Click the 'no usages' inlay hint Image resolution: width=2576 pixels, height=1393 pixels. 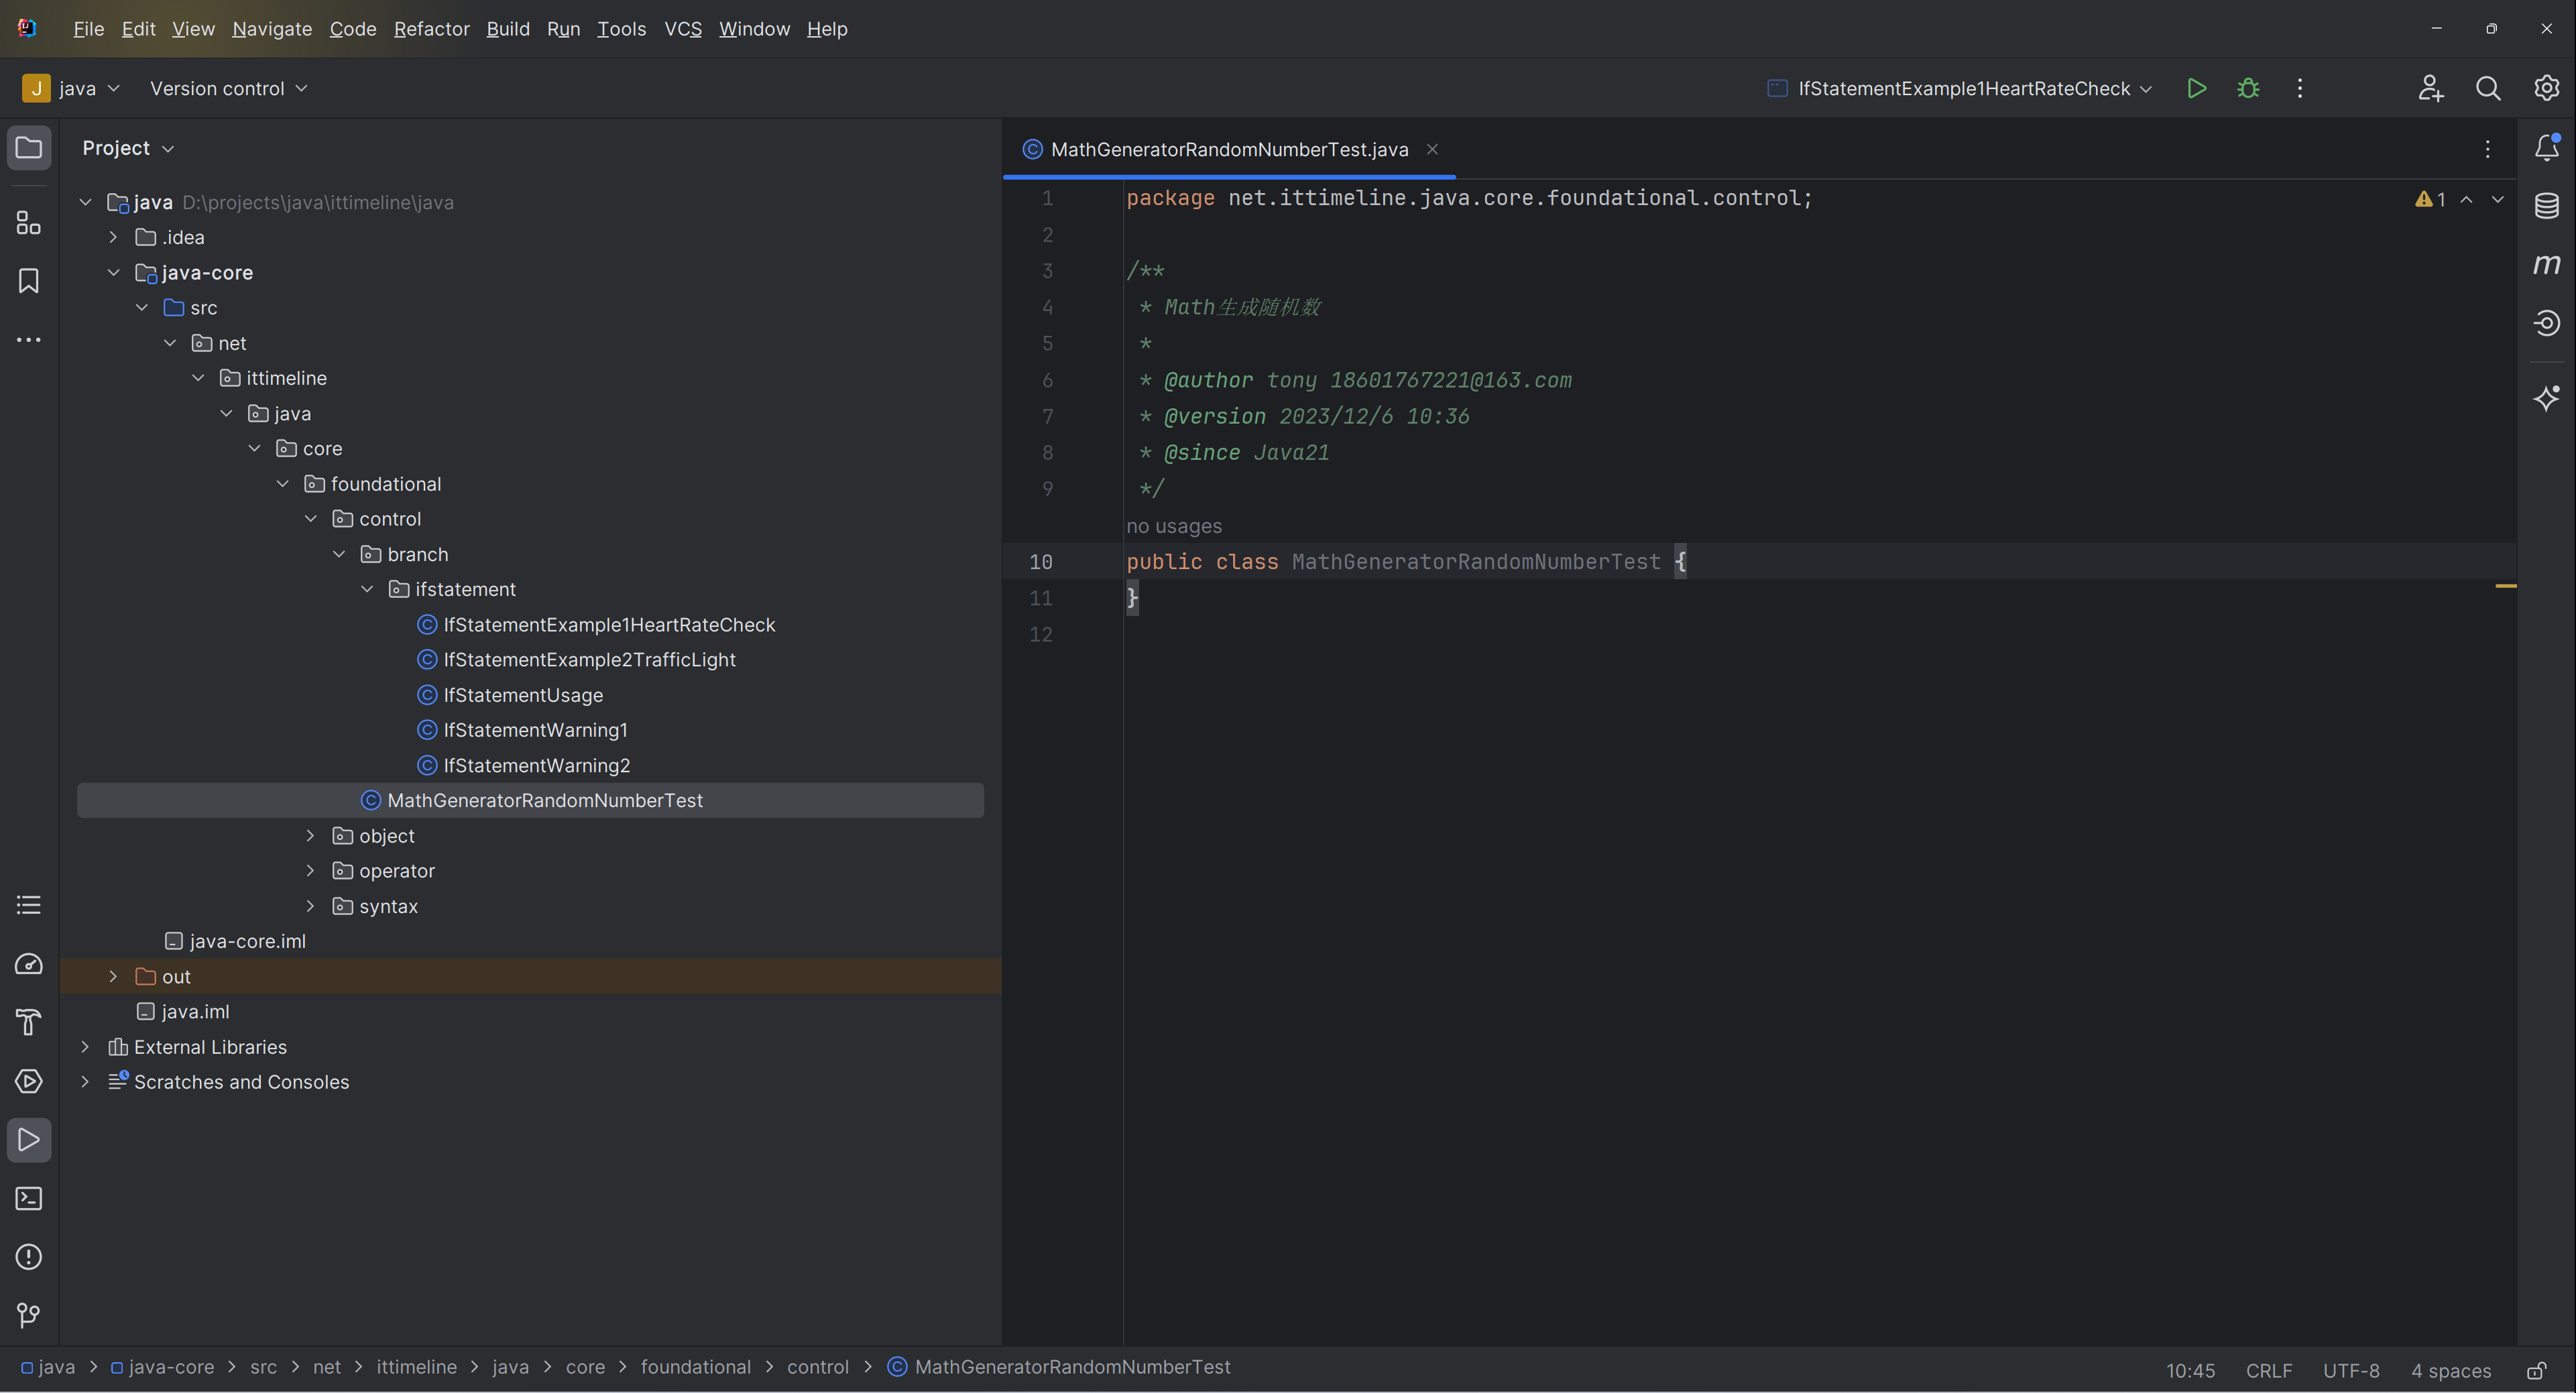1174,526
